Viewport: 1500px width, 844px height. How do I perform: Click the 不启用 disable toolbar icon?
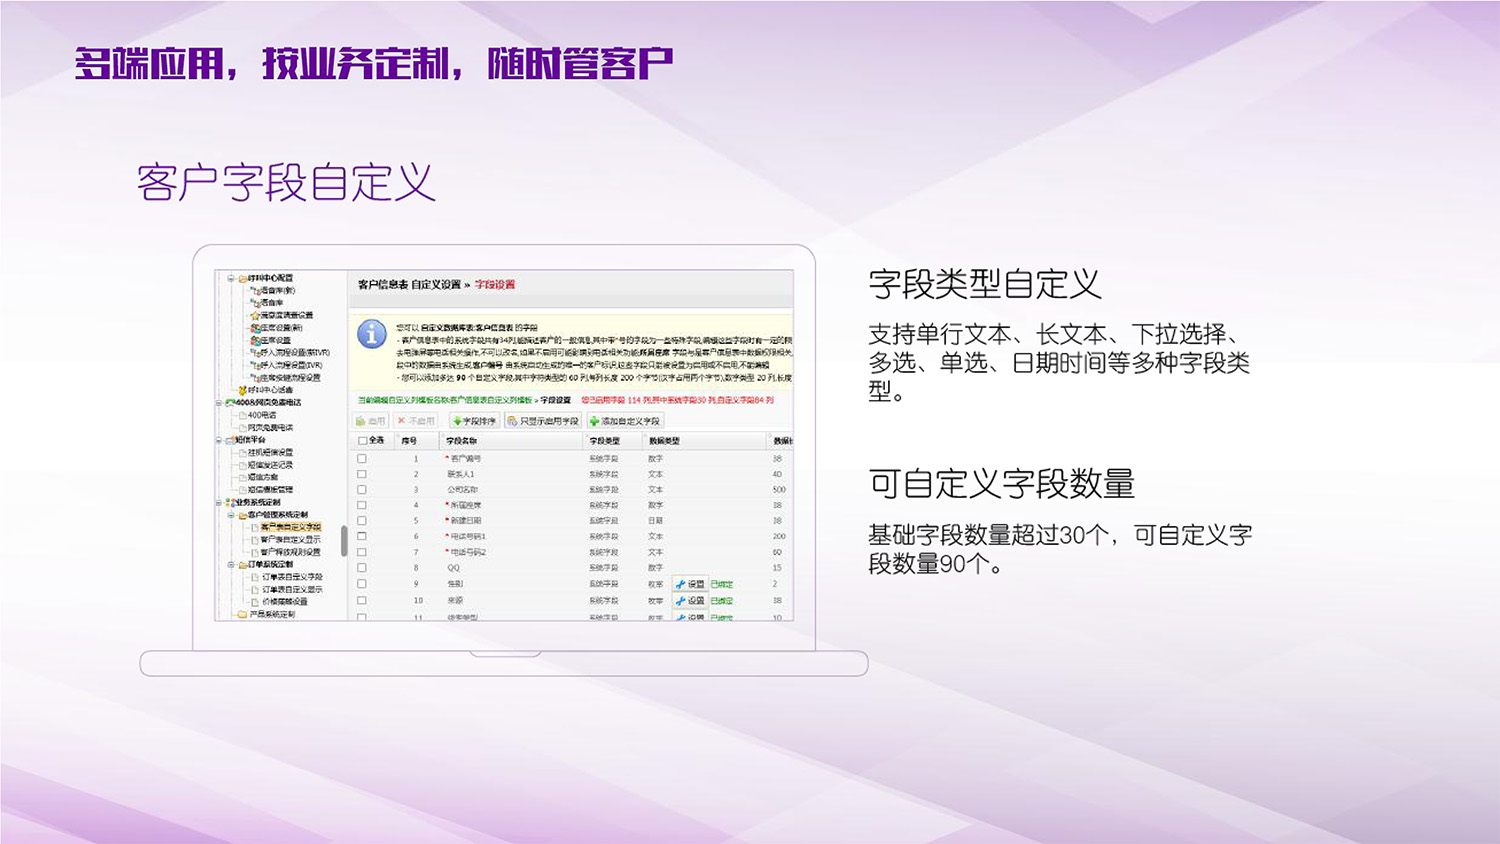[x=401, y=420]
